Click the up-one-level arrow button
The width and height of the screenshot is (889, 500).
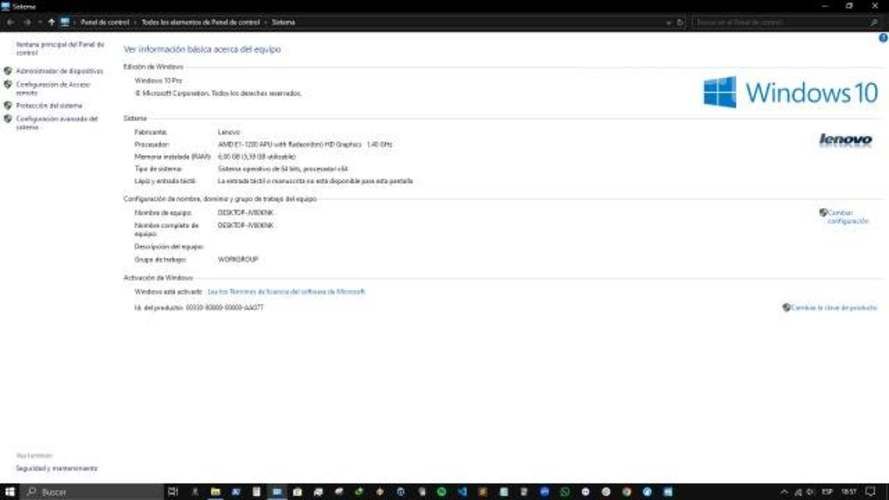click(x=51, y=21)
